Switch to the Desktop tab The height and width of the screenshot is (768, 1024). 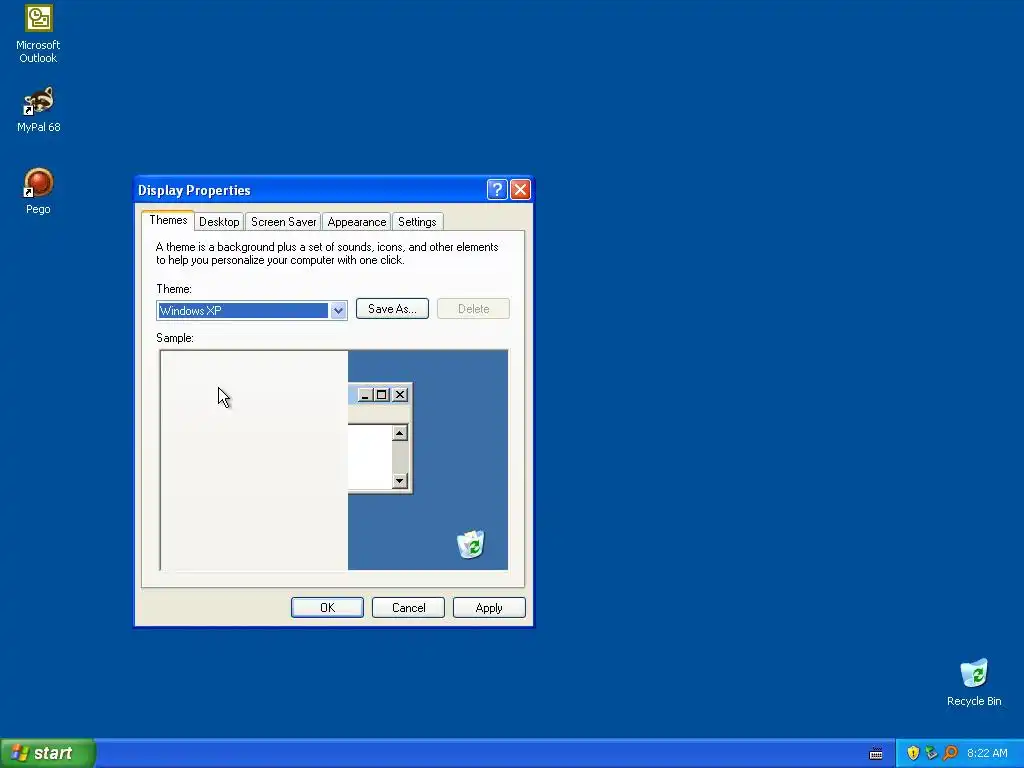219,222
